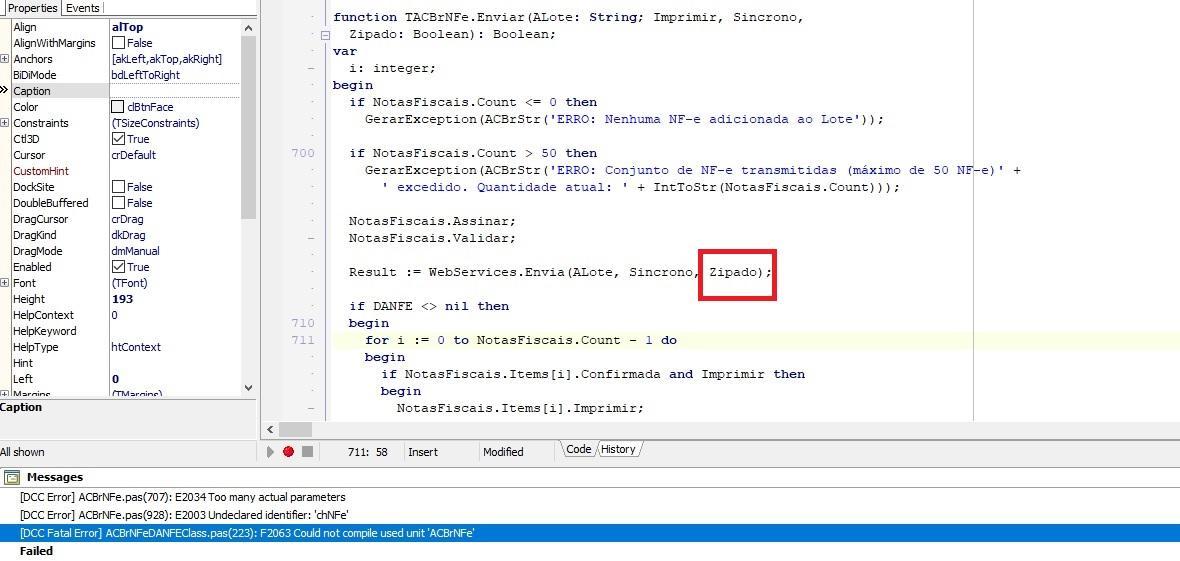The width and height of the screenshot is (1180, 561).
Task: Collapse the code block fold marker
Action: [325, 35]
